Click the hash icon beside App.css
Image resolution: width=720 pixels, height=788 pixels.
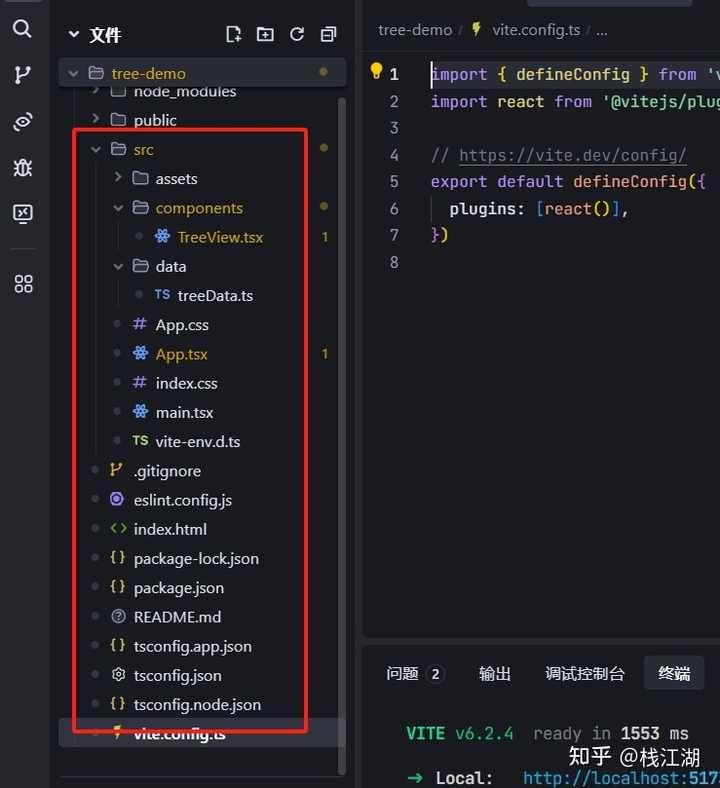140,324
